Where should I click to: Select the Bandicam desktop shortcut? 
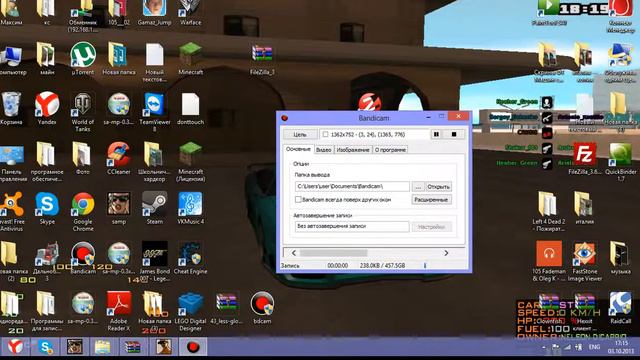tap(83, 258)
